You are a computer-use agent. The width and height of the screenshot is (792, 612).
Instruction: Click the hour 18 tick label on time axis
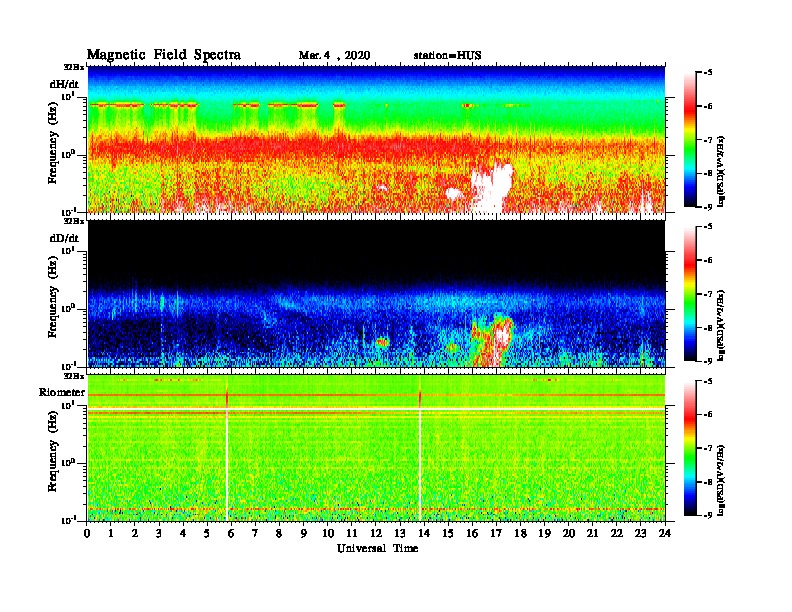tap(520, 533)
